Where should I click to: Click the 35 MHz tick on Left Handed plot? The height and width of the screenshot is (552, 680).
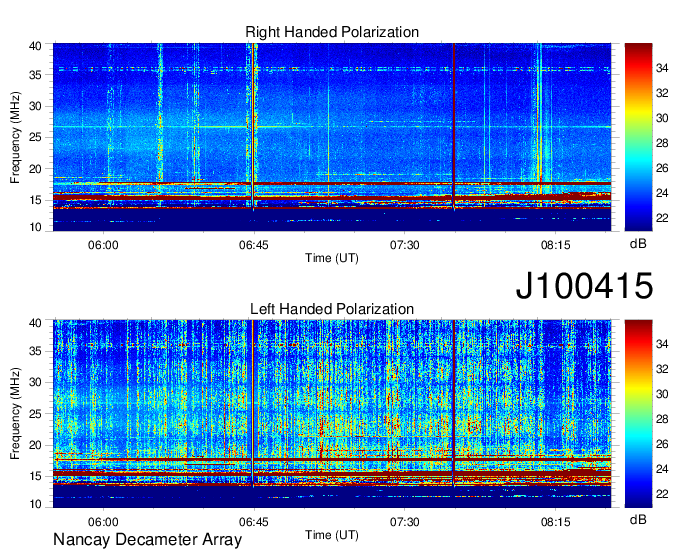(35, 351)
